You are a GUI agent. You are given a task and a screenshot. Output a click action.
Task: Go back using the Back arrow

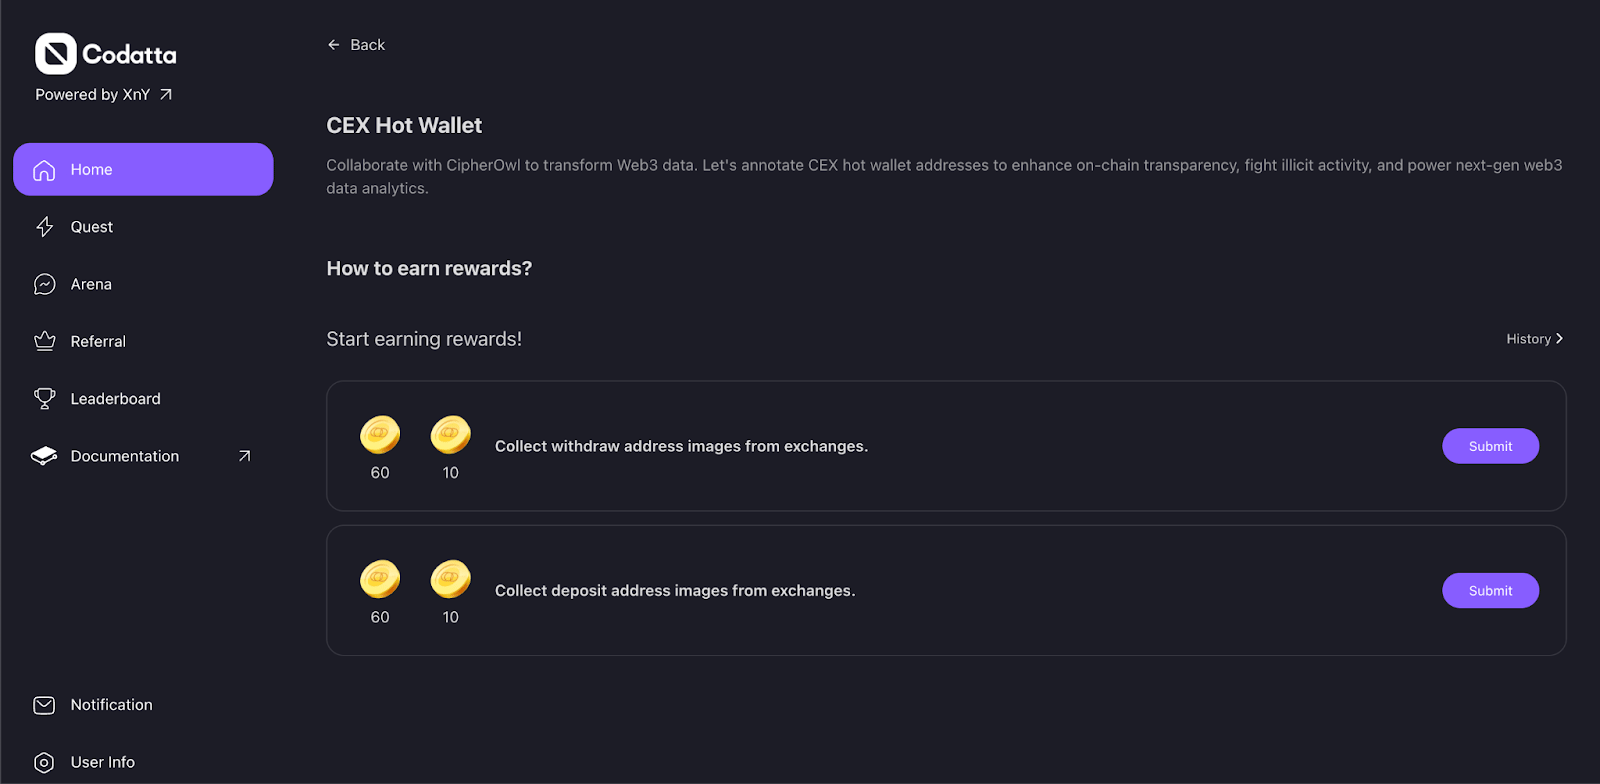[x=334, y=45]
